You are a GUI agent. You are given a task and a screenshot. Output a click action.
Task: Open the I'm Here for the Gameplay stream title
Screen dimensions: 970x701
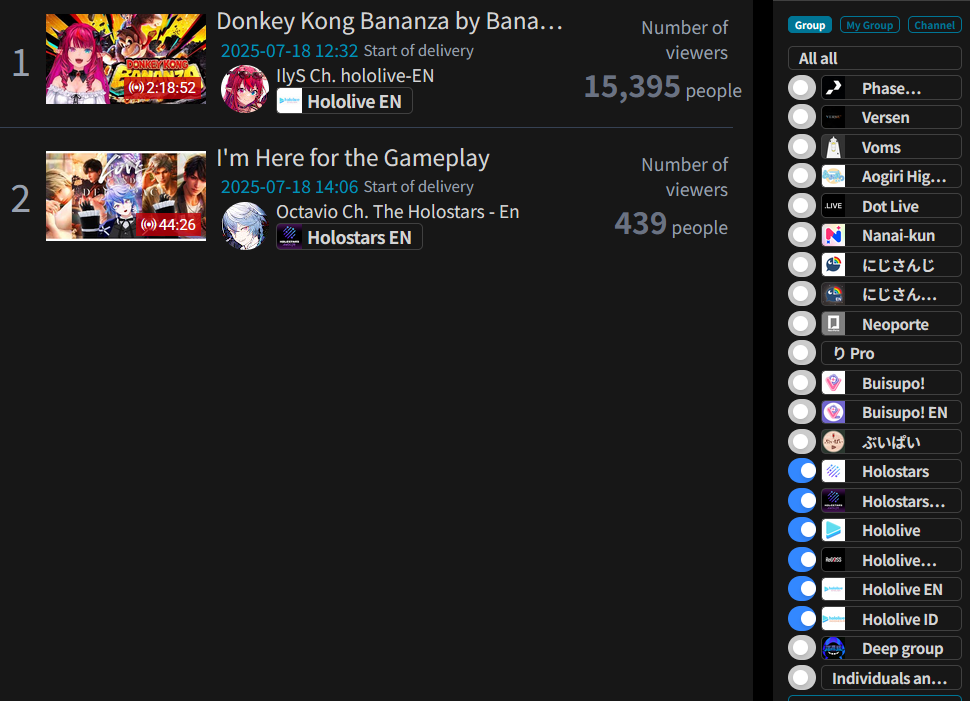click(353, 158)
